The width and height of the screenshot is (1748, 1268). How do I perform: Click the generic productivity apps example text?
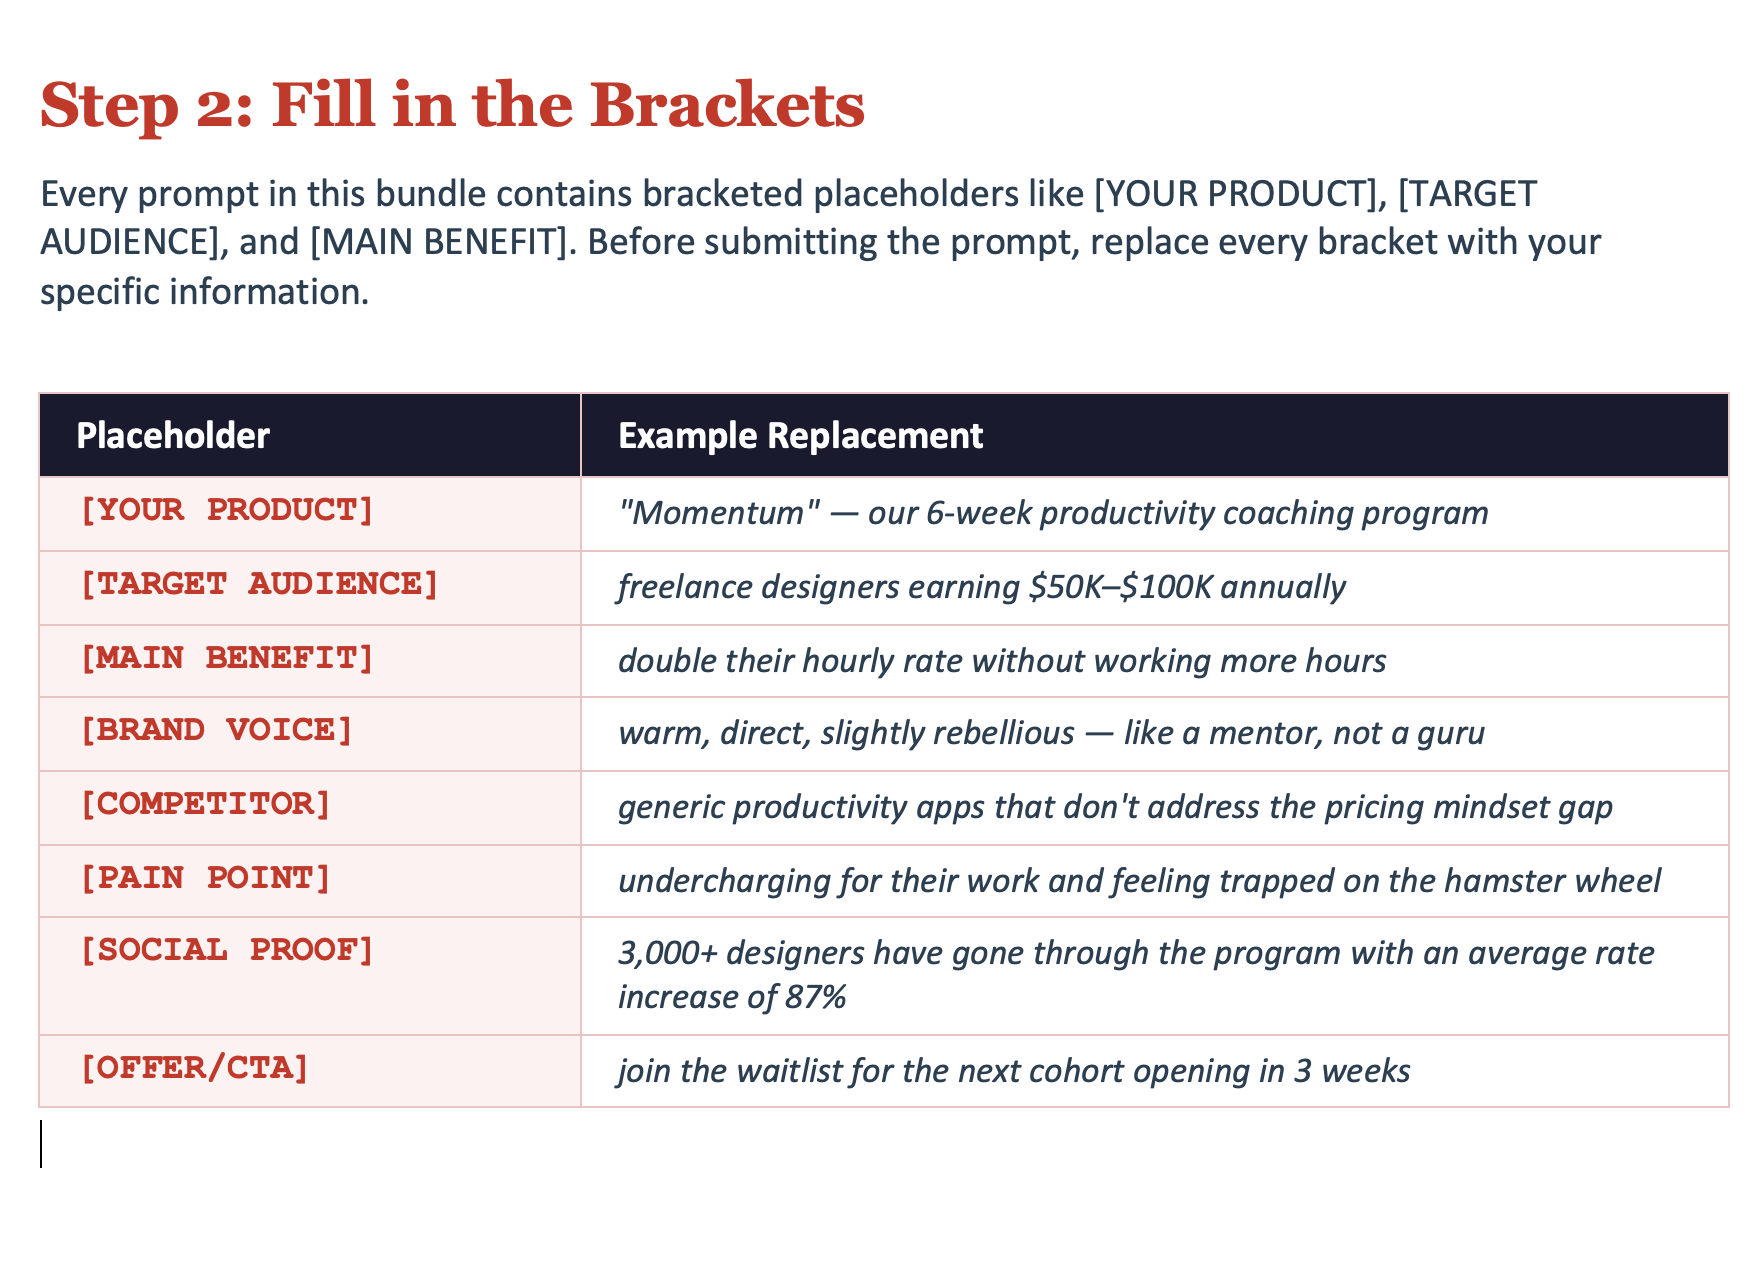[1114, 808]
